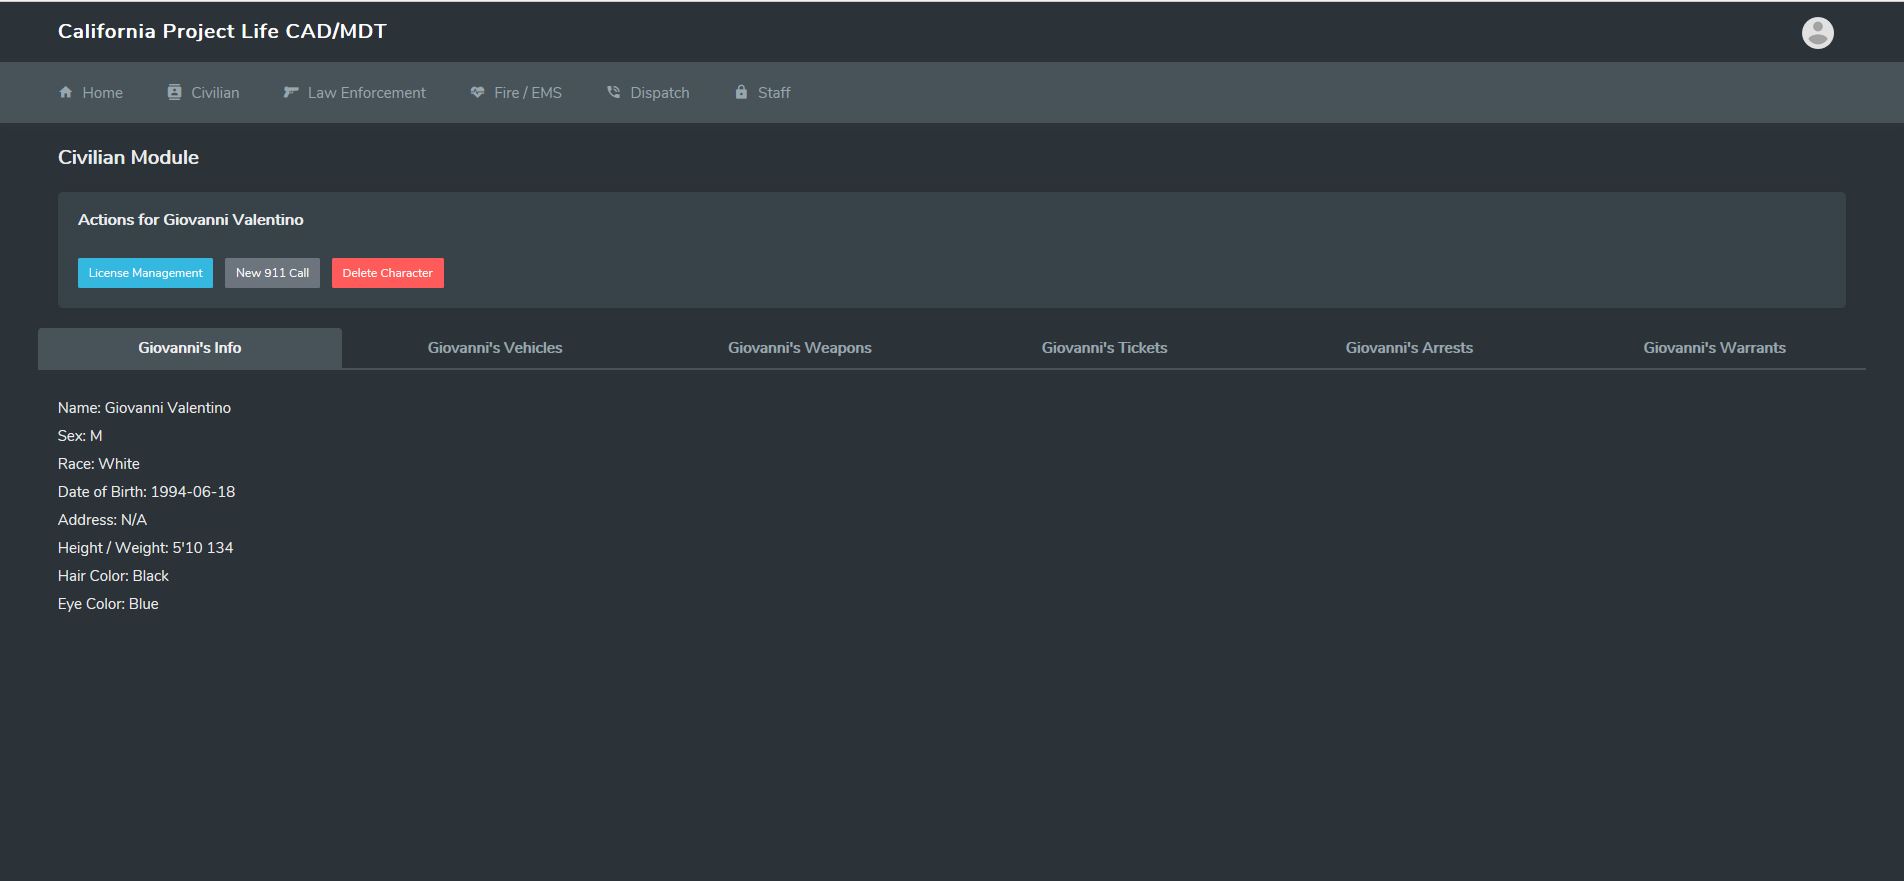Go to Home in navigation bar
Image resolution: width=1904 pixels, height=881 pixels.
pyautogui.click(x=91, y=92)
